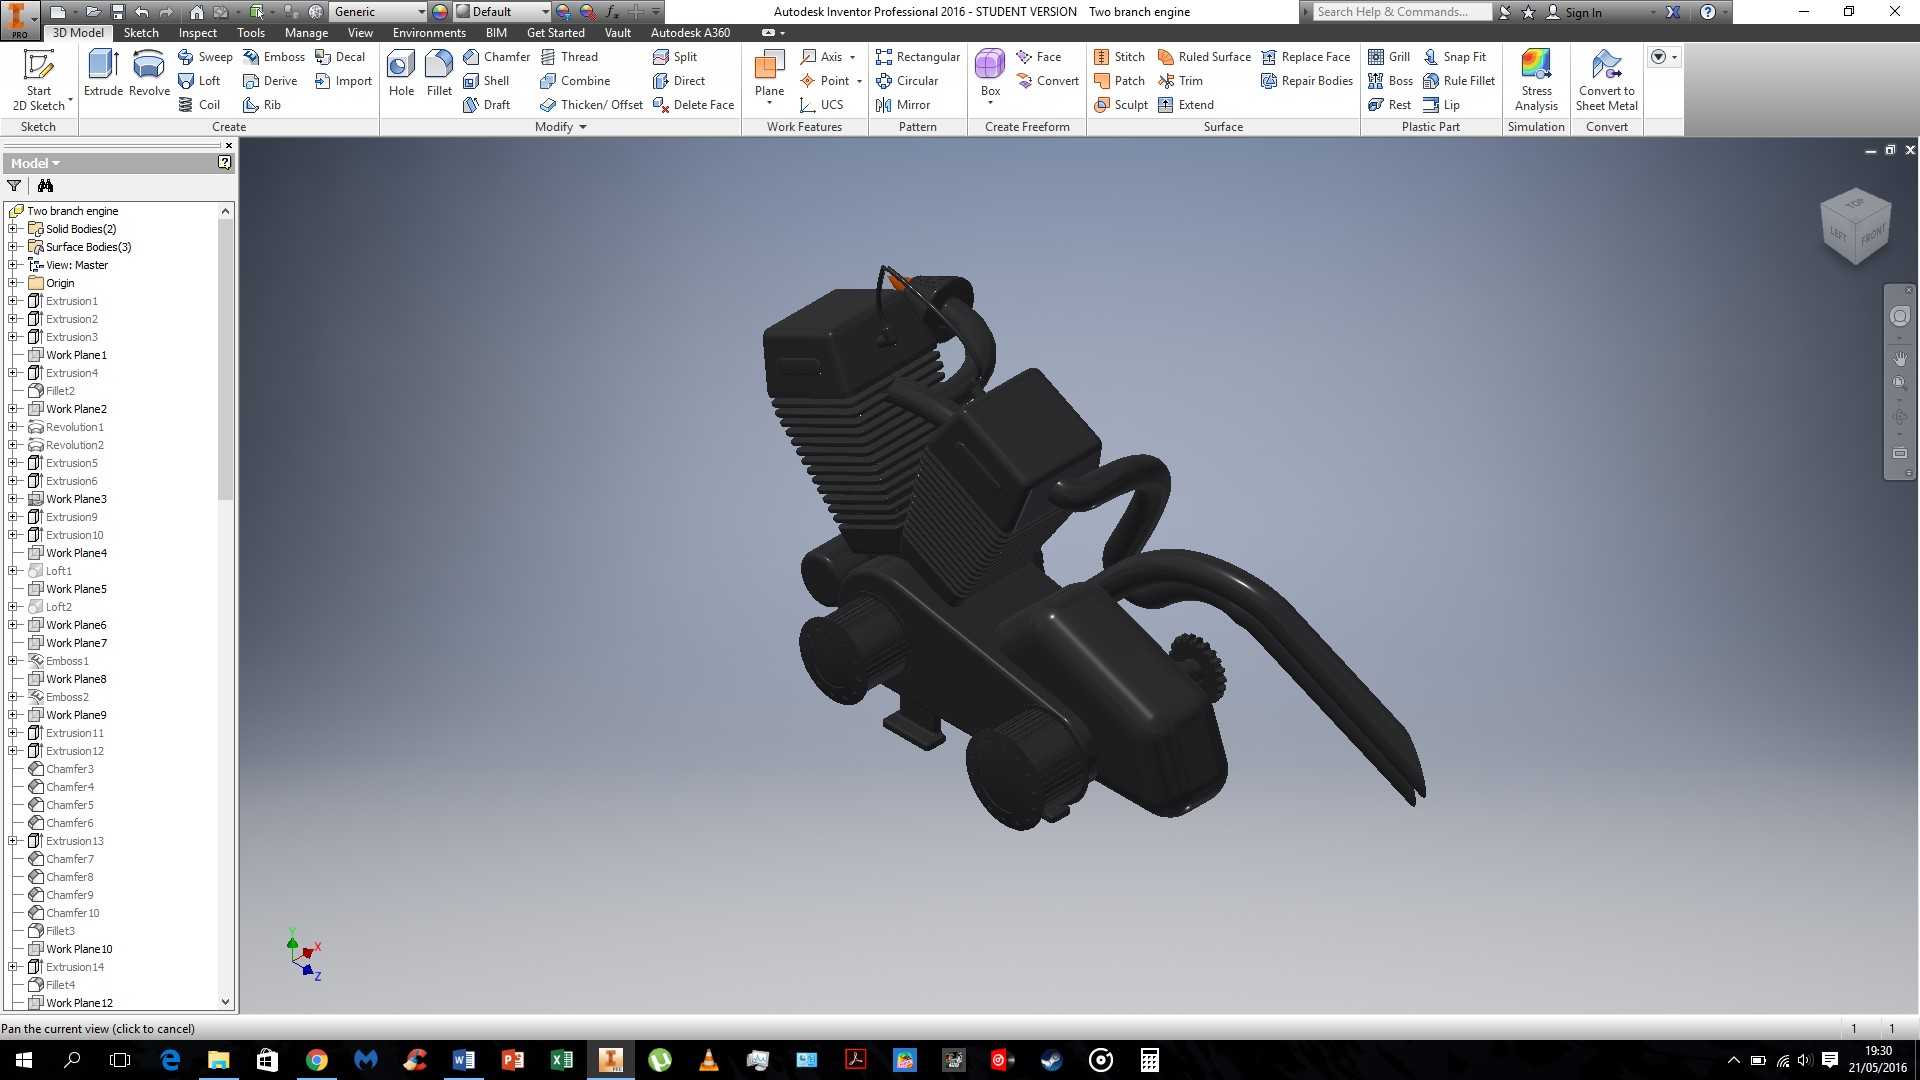The image size is (1920, 1080).
Task: Click the color wheel appearance adjust icon
Action: pyautogui.click(x=440, y=12)
